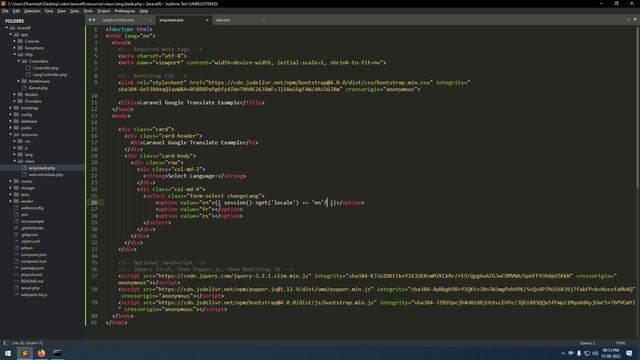Open Windows Start menu
The height and width of the screenshot is (360, 640).
(8, 353)
